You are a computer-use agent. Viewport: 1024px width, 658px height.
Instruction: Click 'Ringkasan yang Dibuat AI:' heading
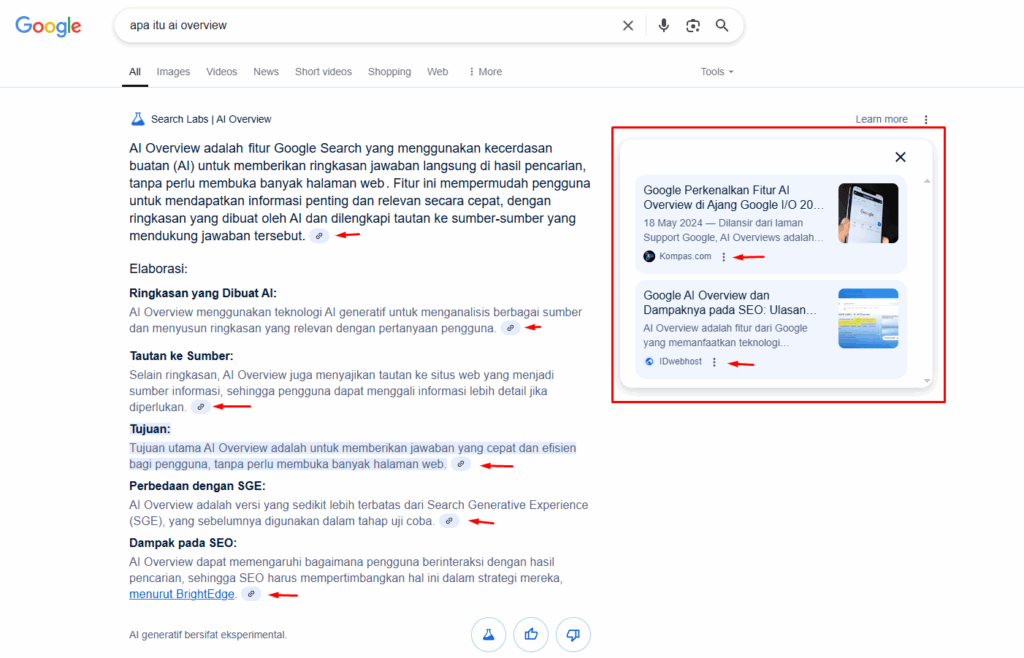coord(202,293)
